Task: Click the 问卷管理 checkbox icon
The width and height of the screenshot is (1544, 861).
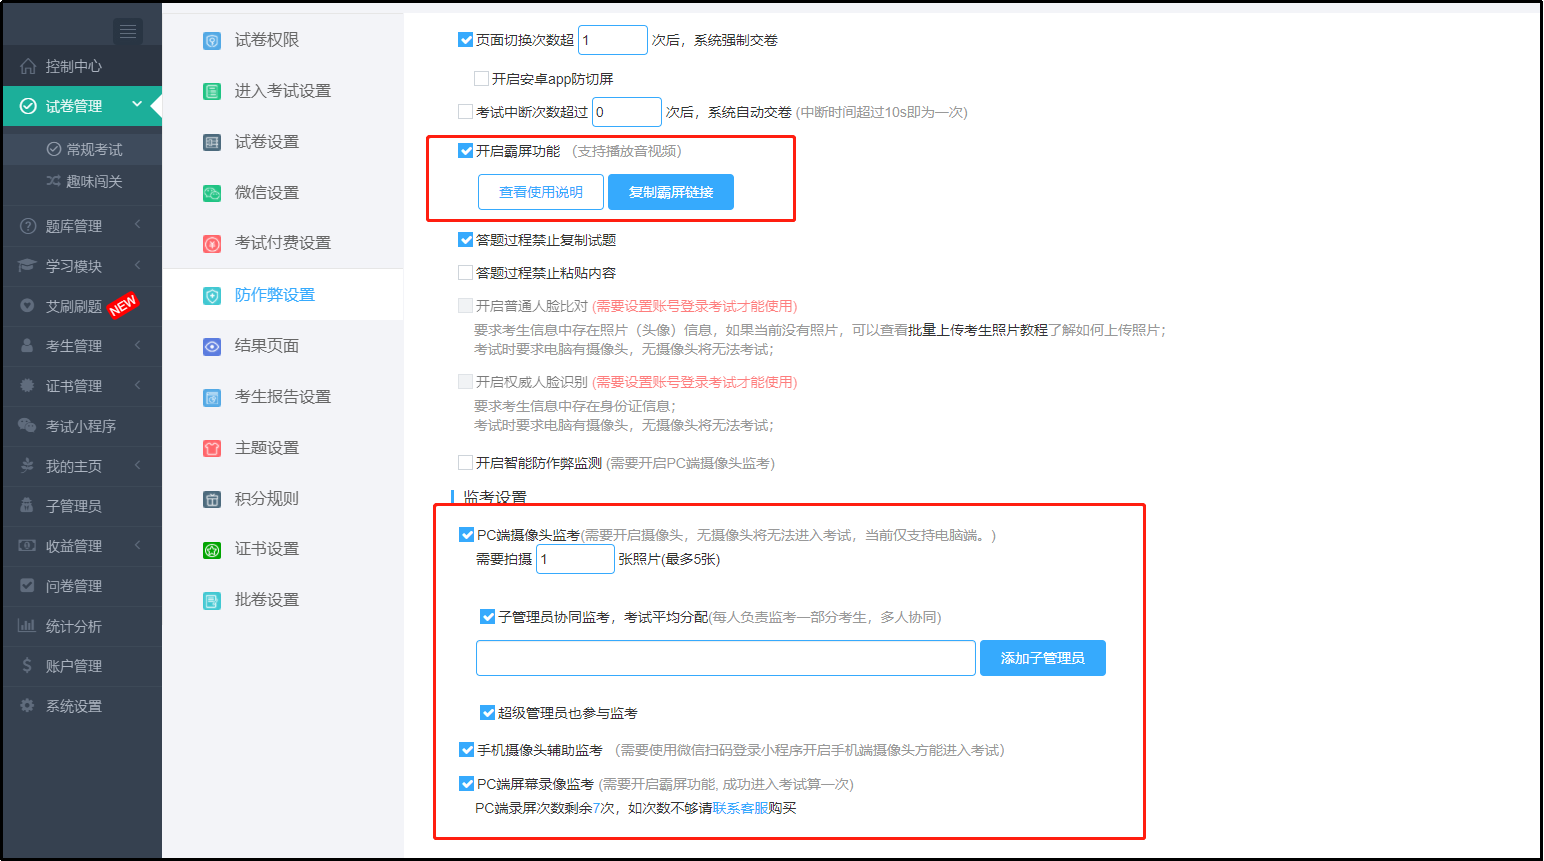Action: point(27,586)
